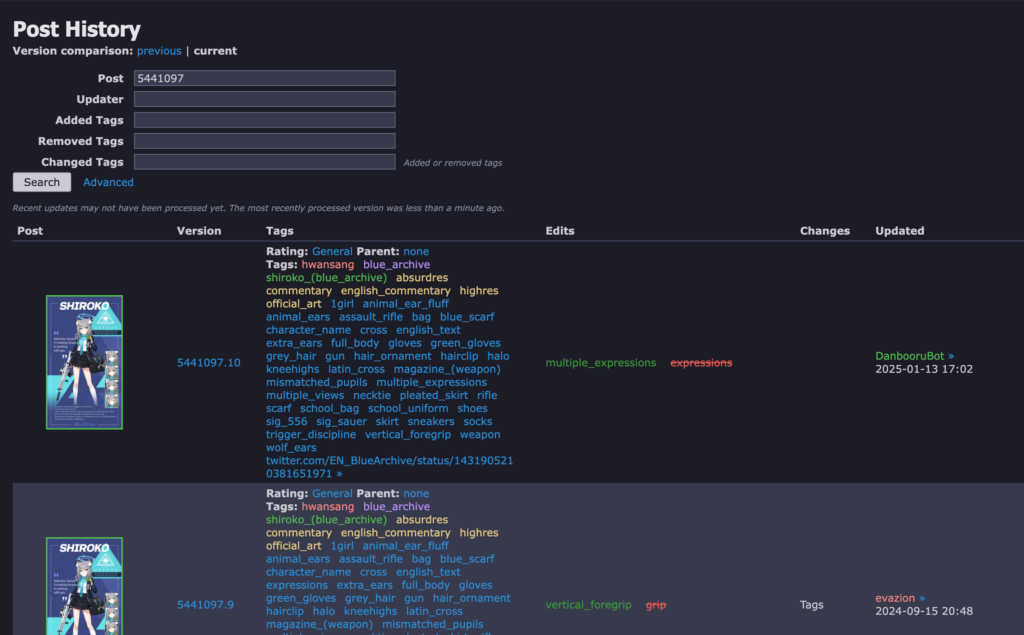Open the added multiple_expressions tag in Edits

(x=600, y=363)
